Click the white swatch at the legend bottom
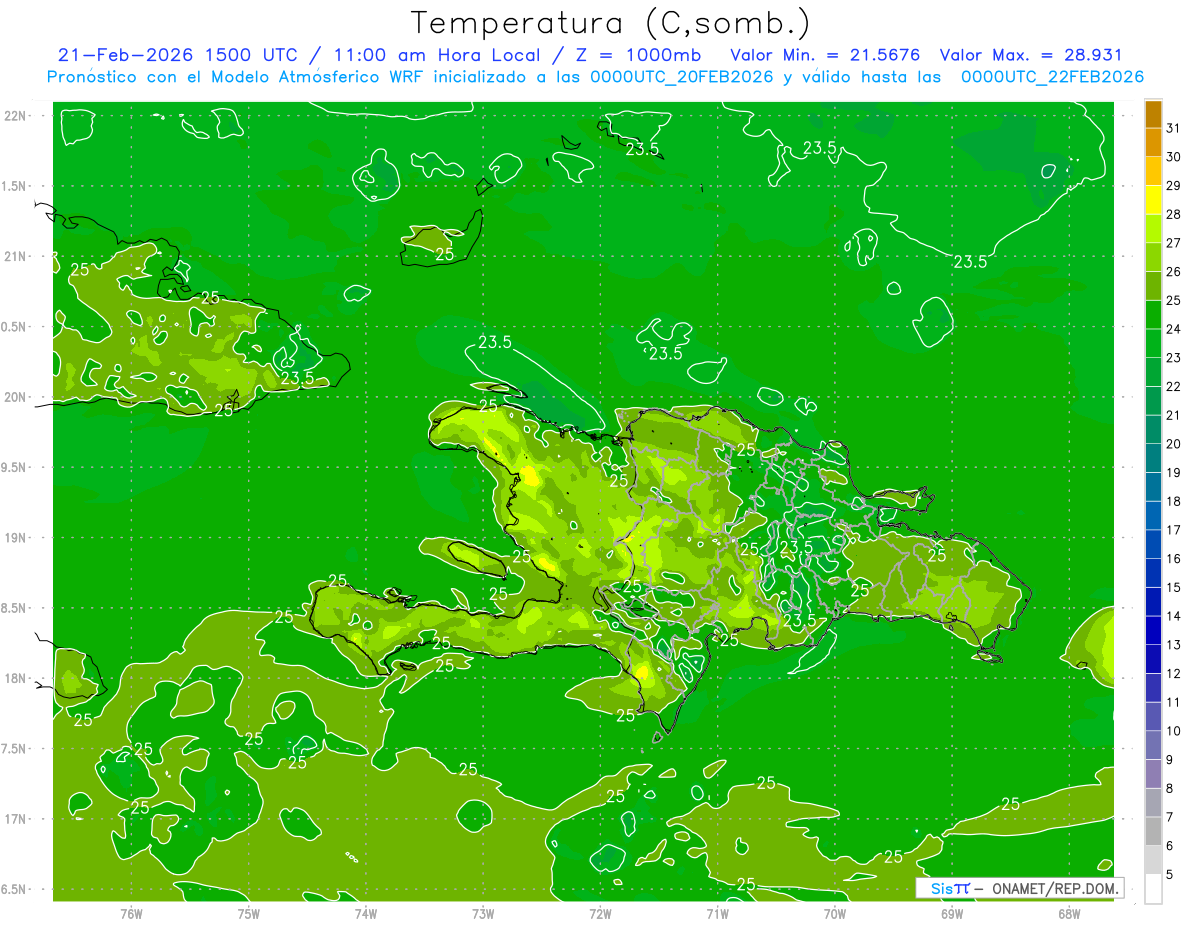This screenshot has width=1200, height=927. tap(1153, 888)
